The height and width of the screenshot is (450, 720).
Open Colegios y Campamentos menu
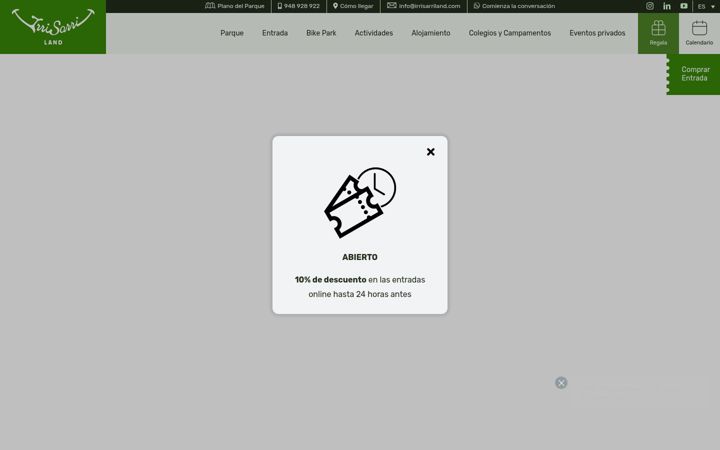[510, 33]
